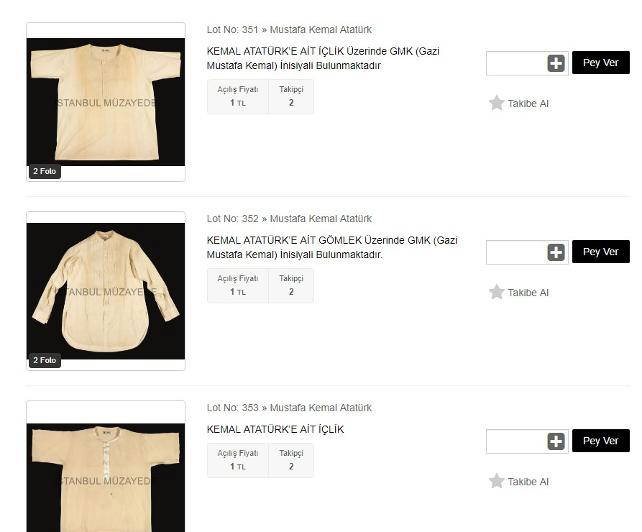This screenshot has height=532, width=642.
Task: Click the plus icon for Lot 351 bid
Action: [556, 63]
